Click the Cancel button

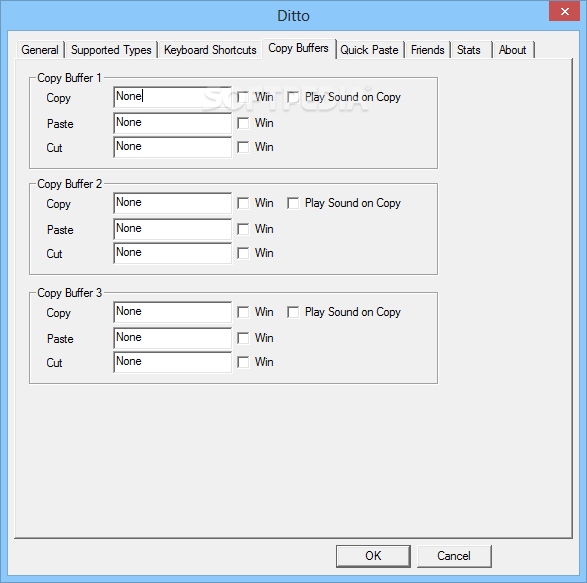(454, 556)
